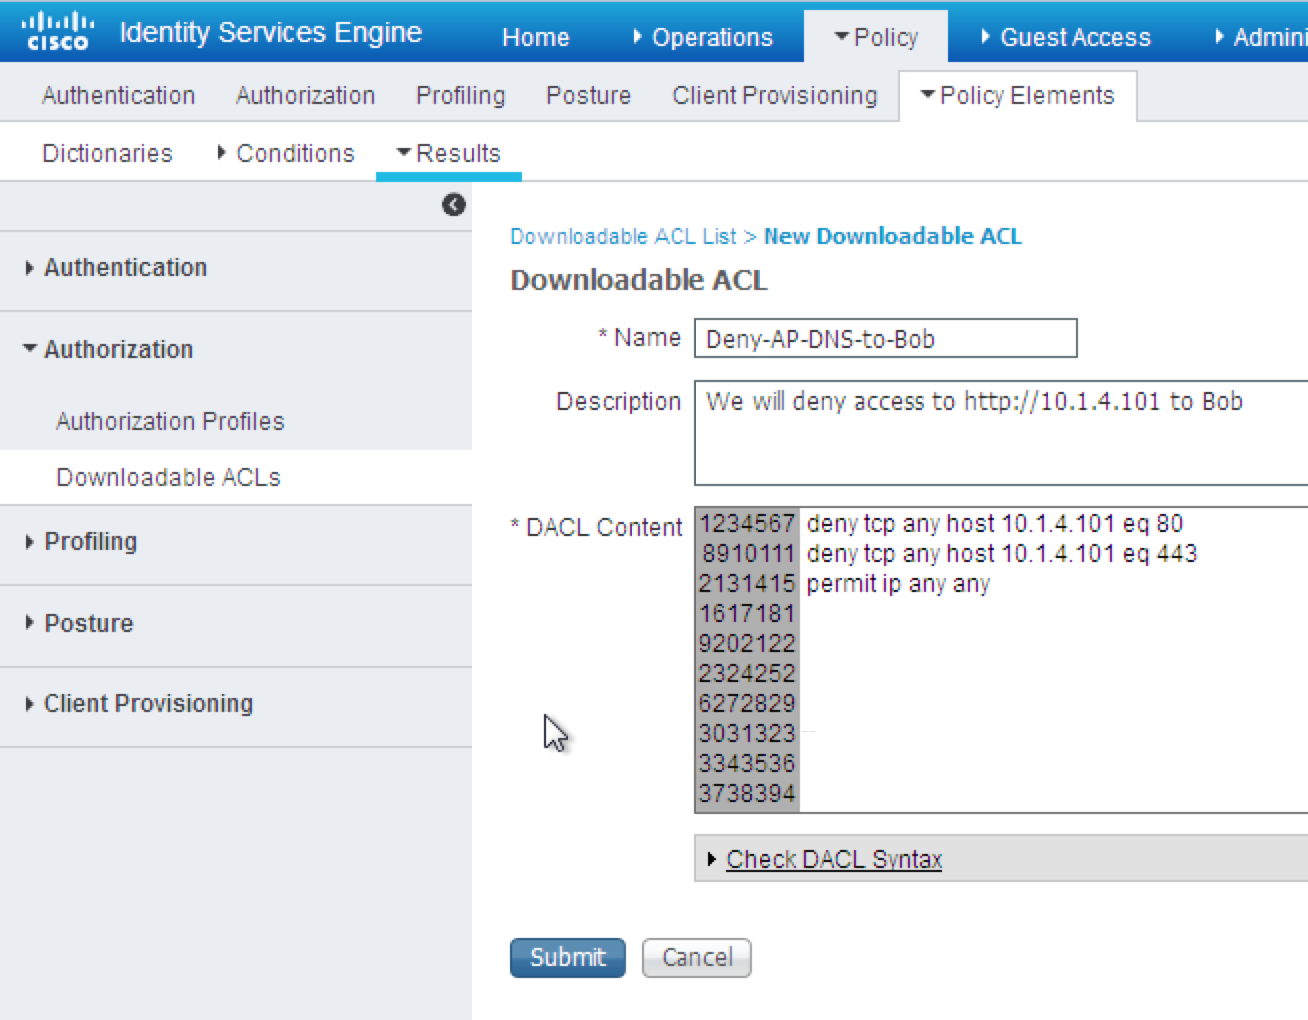Expand the Profiling section in sidebar
The height and width of the screenshot is (1020, 1308).
click(x=90, y=541)
